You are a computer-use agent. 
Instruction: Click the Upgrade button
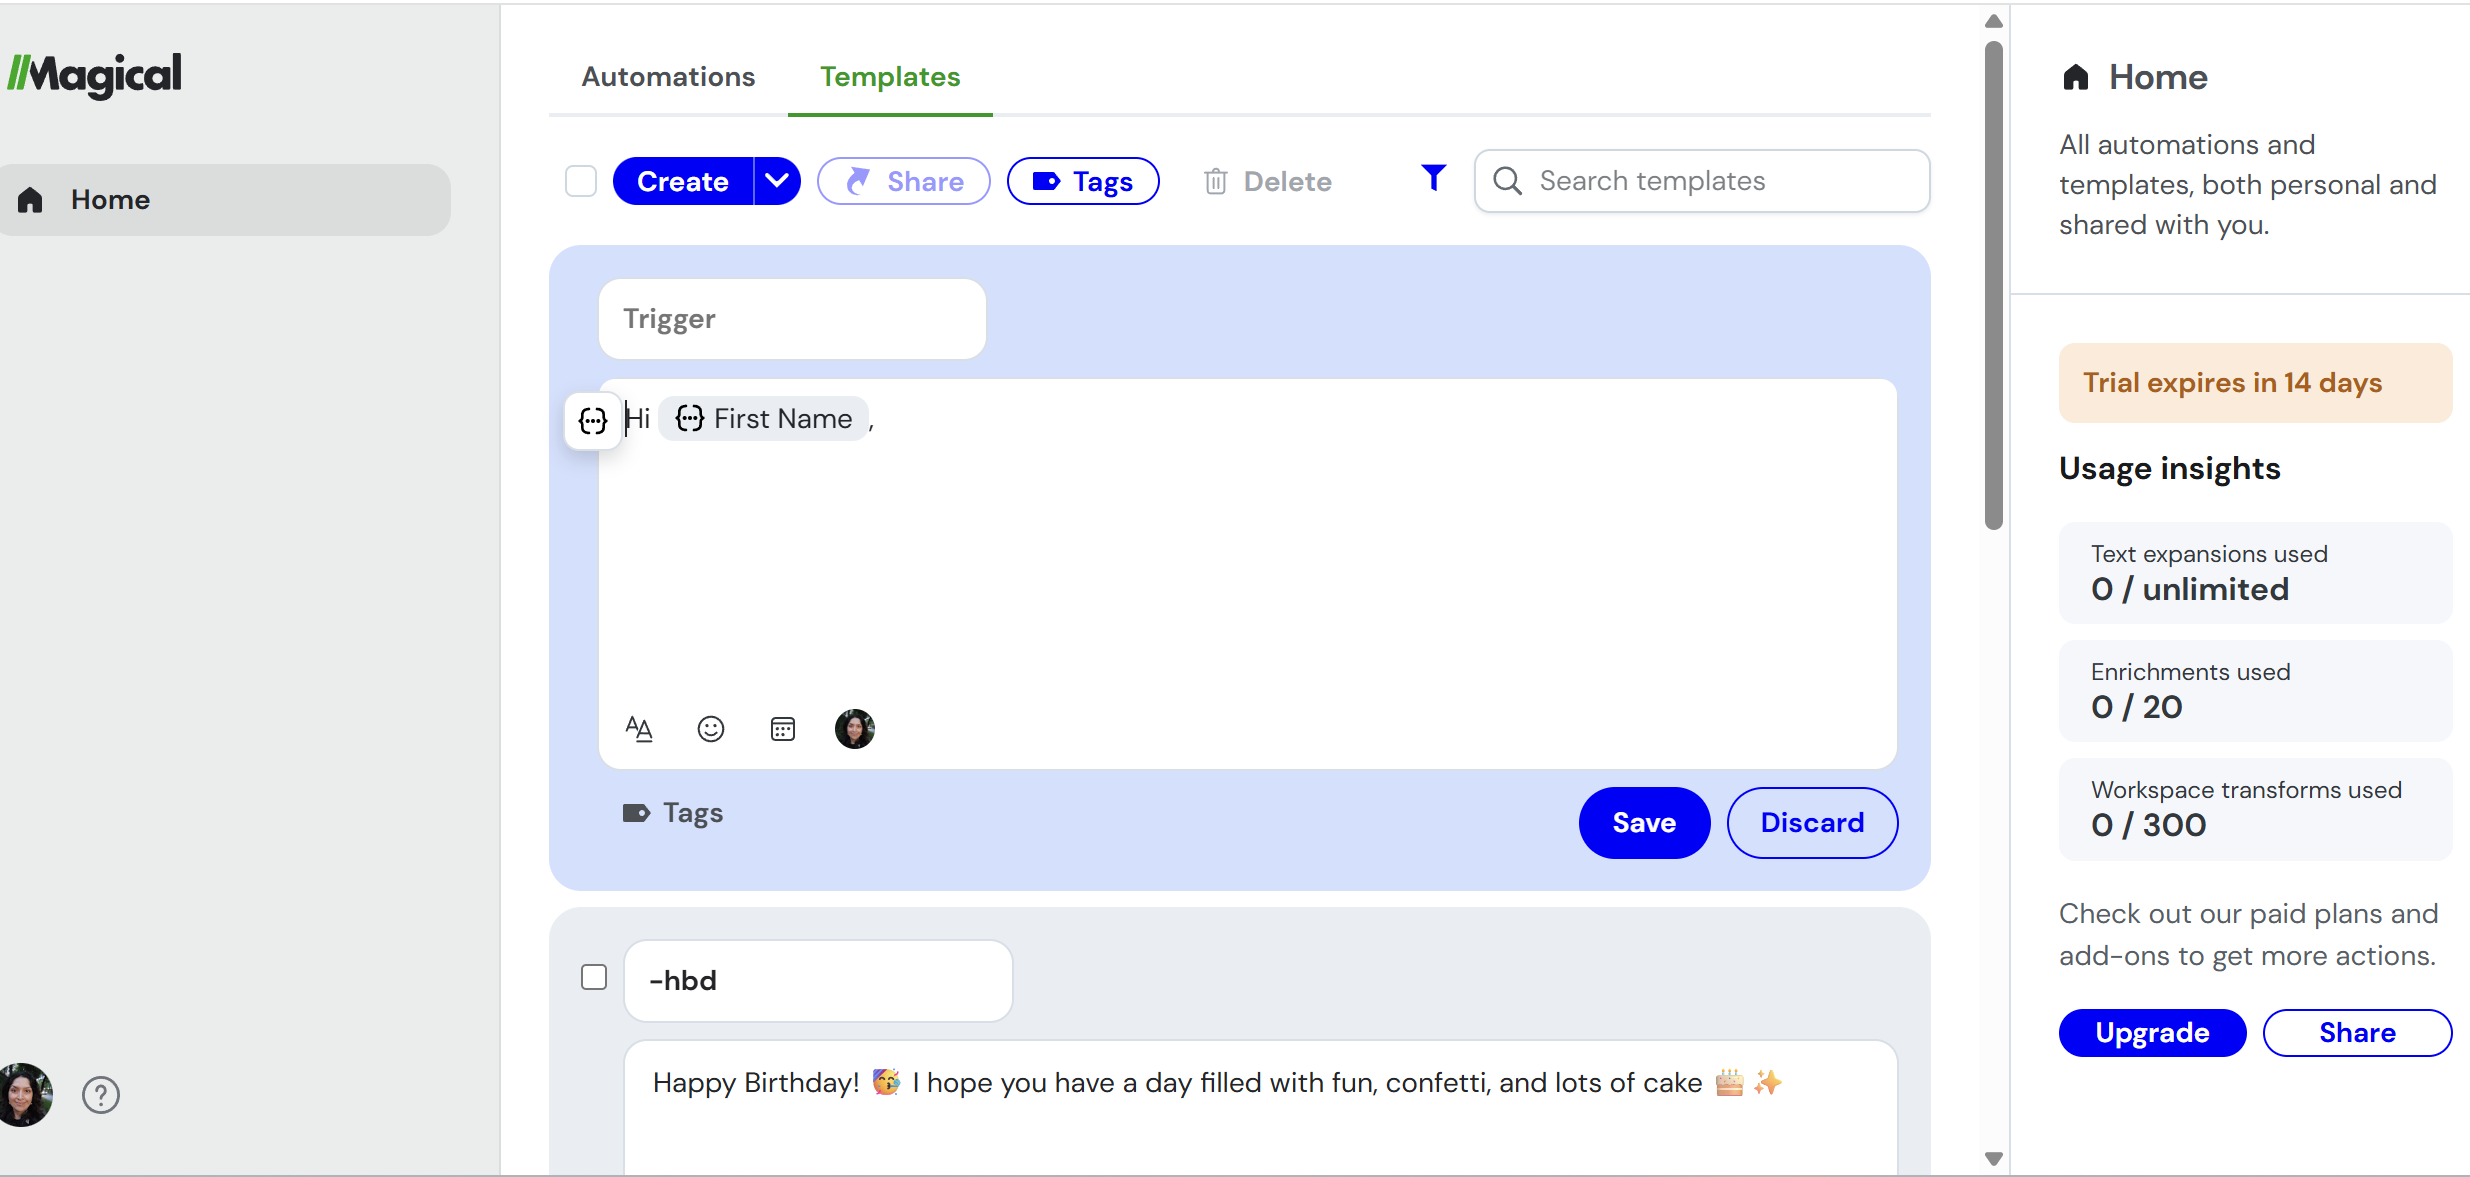[2152, 1033]
